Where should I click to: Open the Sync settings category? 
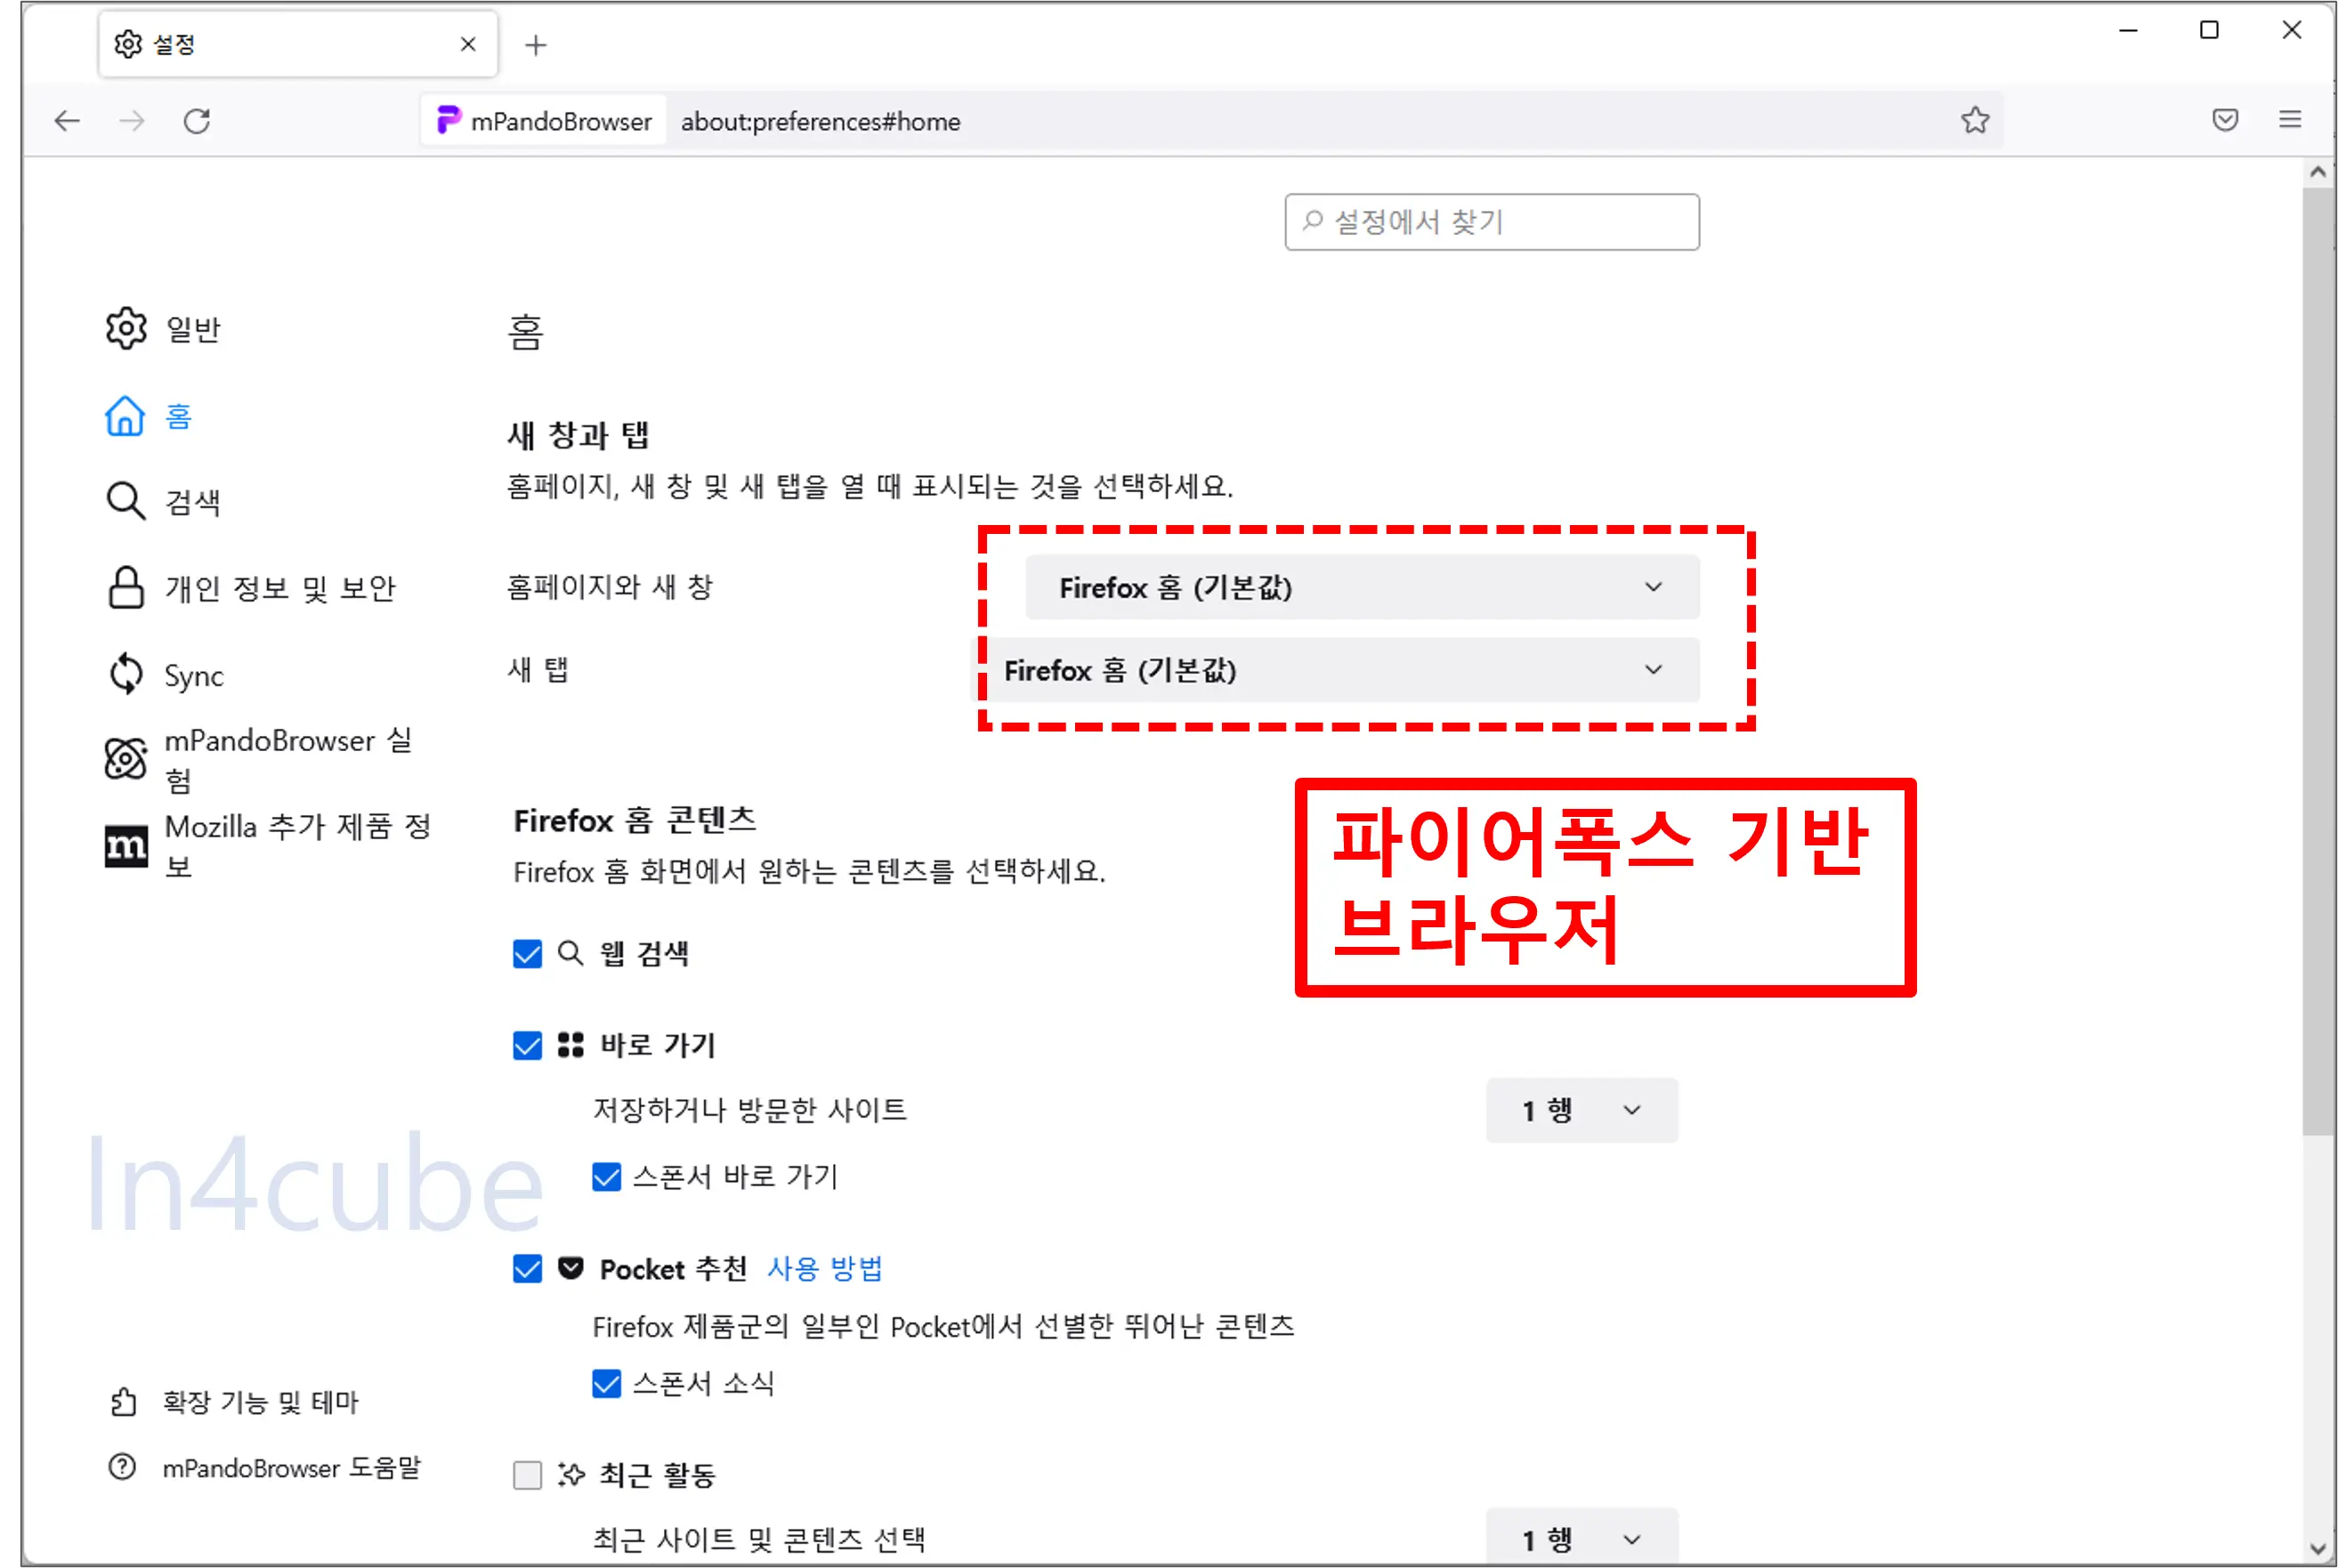(194, 676)
